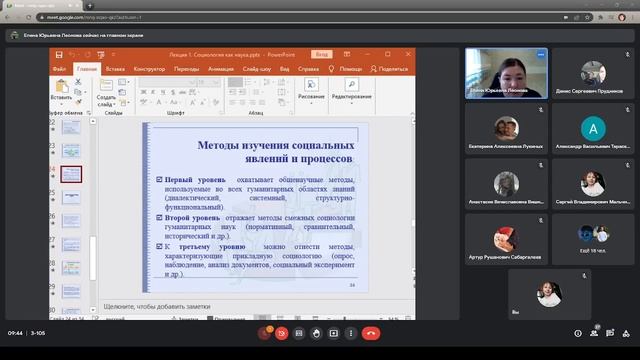This screenshot has width=640, height=360.
Task: Open chat with everyone icon
Action: coord(610,333)
